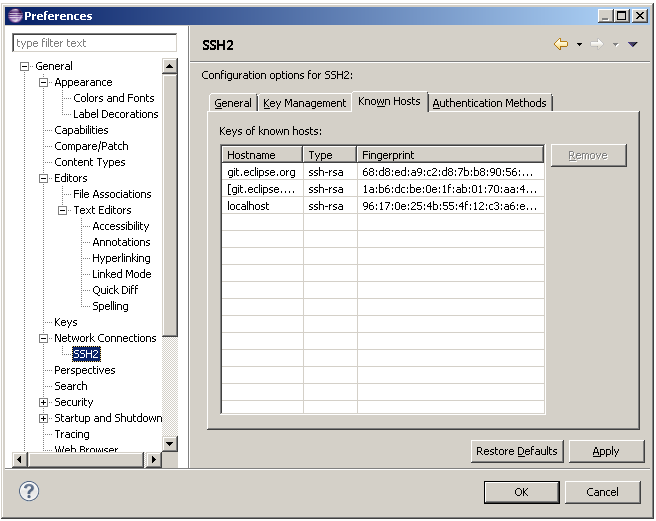Collapse the General tree node

point(25,66)
